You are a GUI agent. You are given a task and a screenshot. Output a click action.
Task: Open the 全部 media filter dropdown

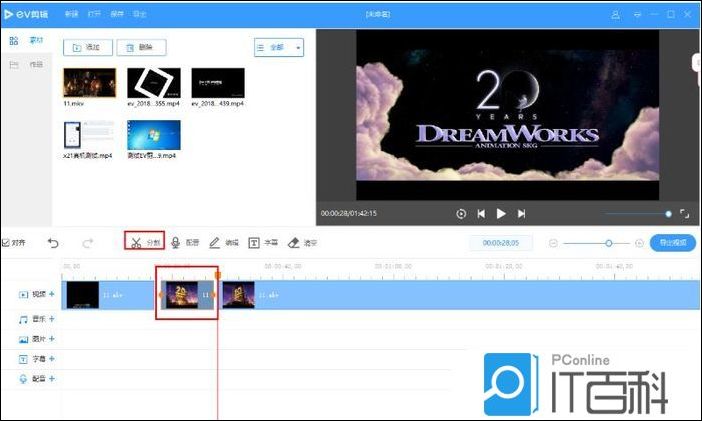coord(279,47)
